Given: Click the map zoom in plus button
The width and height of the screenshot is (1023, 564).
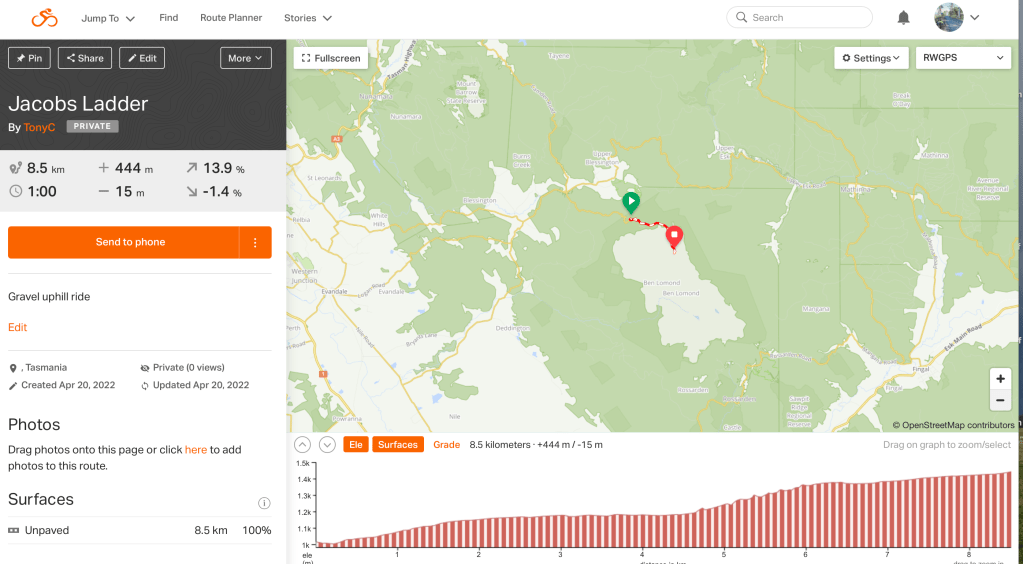Looking at the screenshot, I should point(1000,379).
